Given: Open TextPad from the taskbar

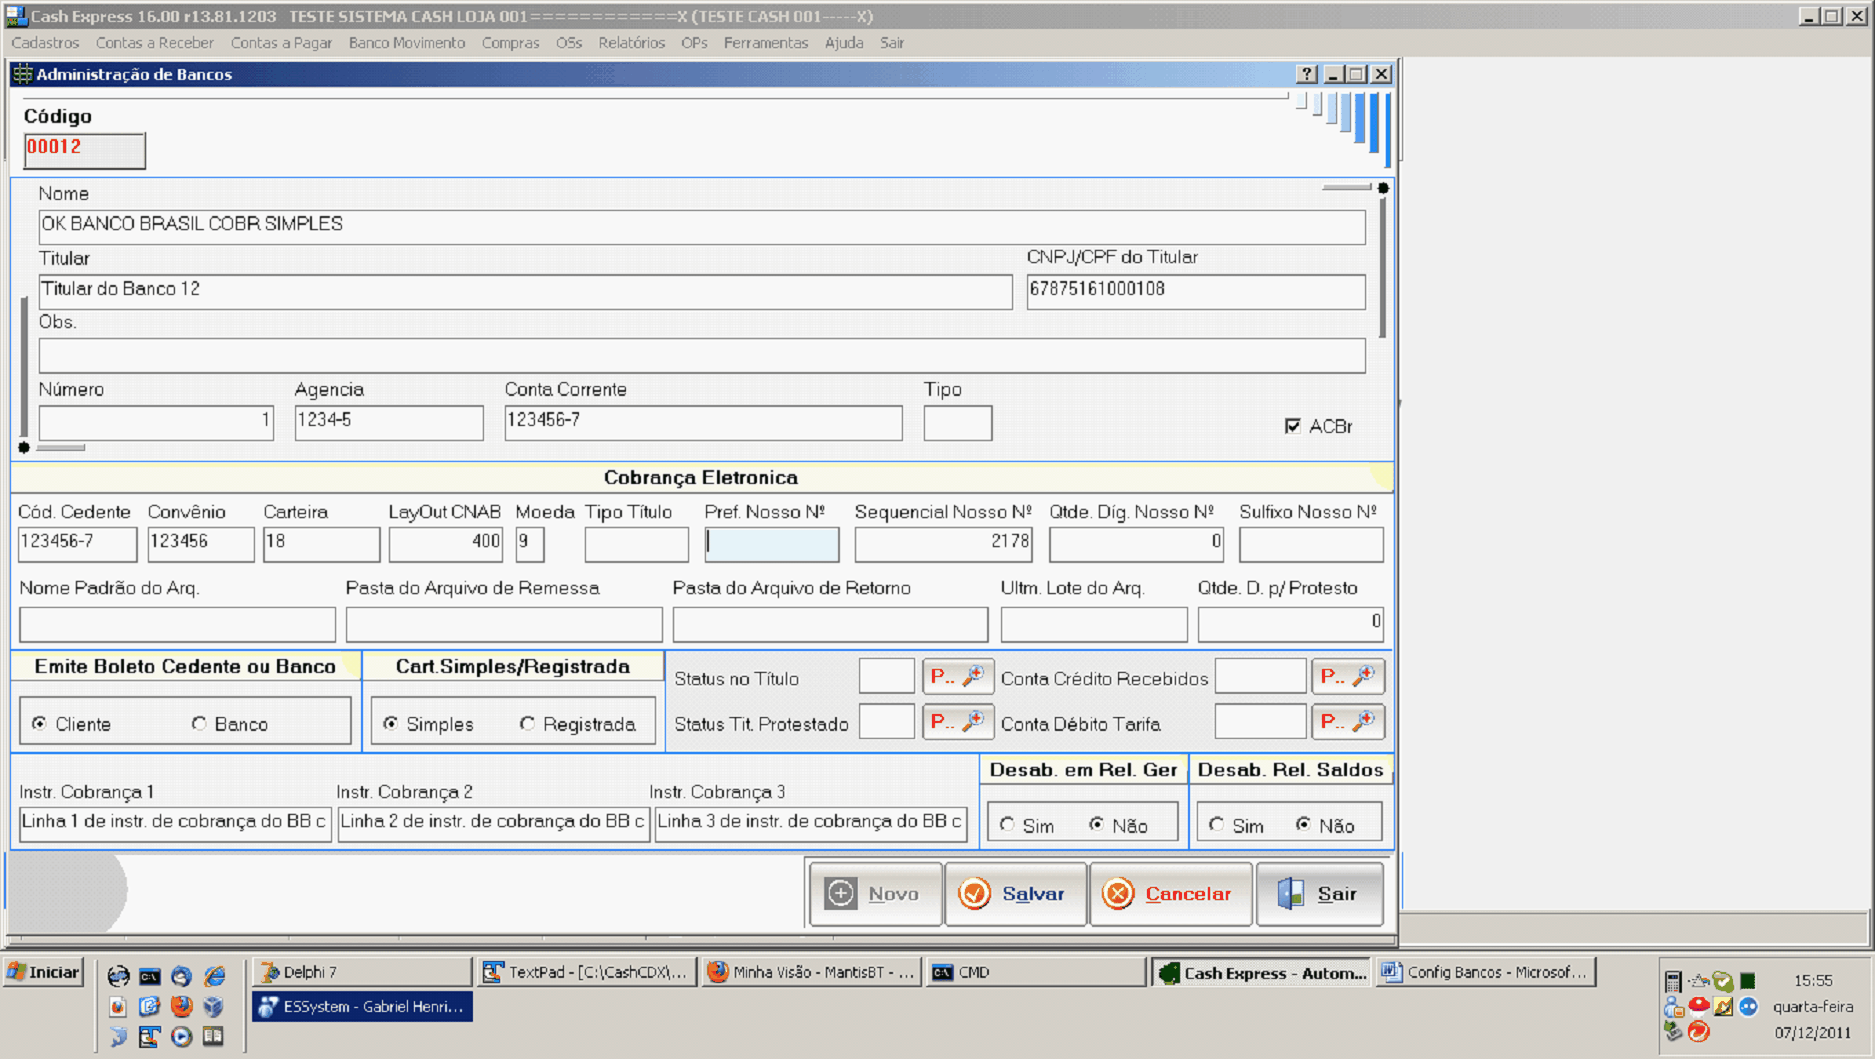Looking at the screenshot, I should 586,972.
